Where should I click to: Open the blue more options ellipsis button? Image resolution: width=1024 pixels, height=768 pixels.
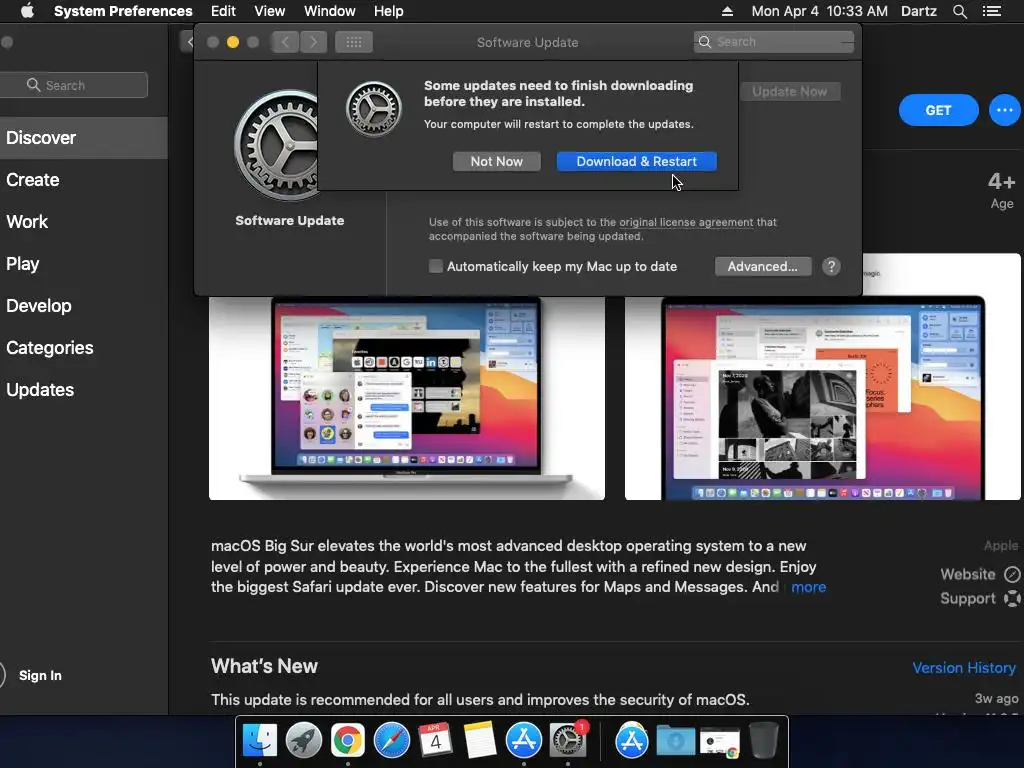1004,110
